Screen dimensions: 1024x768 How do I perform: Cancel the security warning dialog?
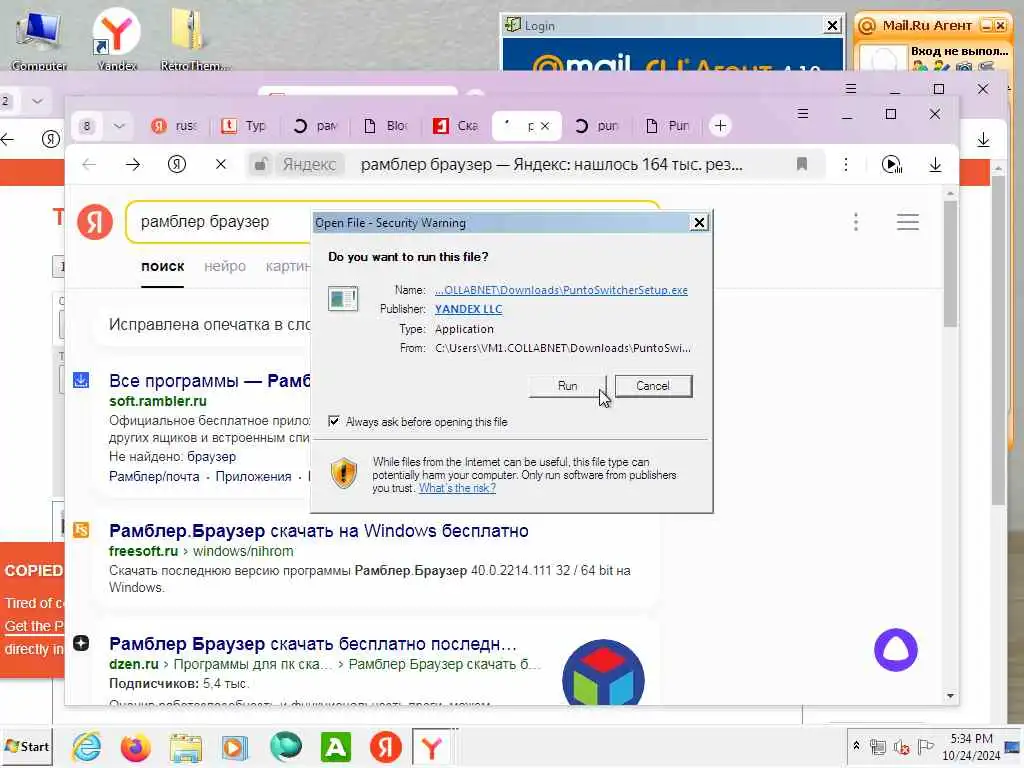652,385
